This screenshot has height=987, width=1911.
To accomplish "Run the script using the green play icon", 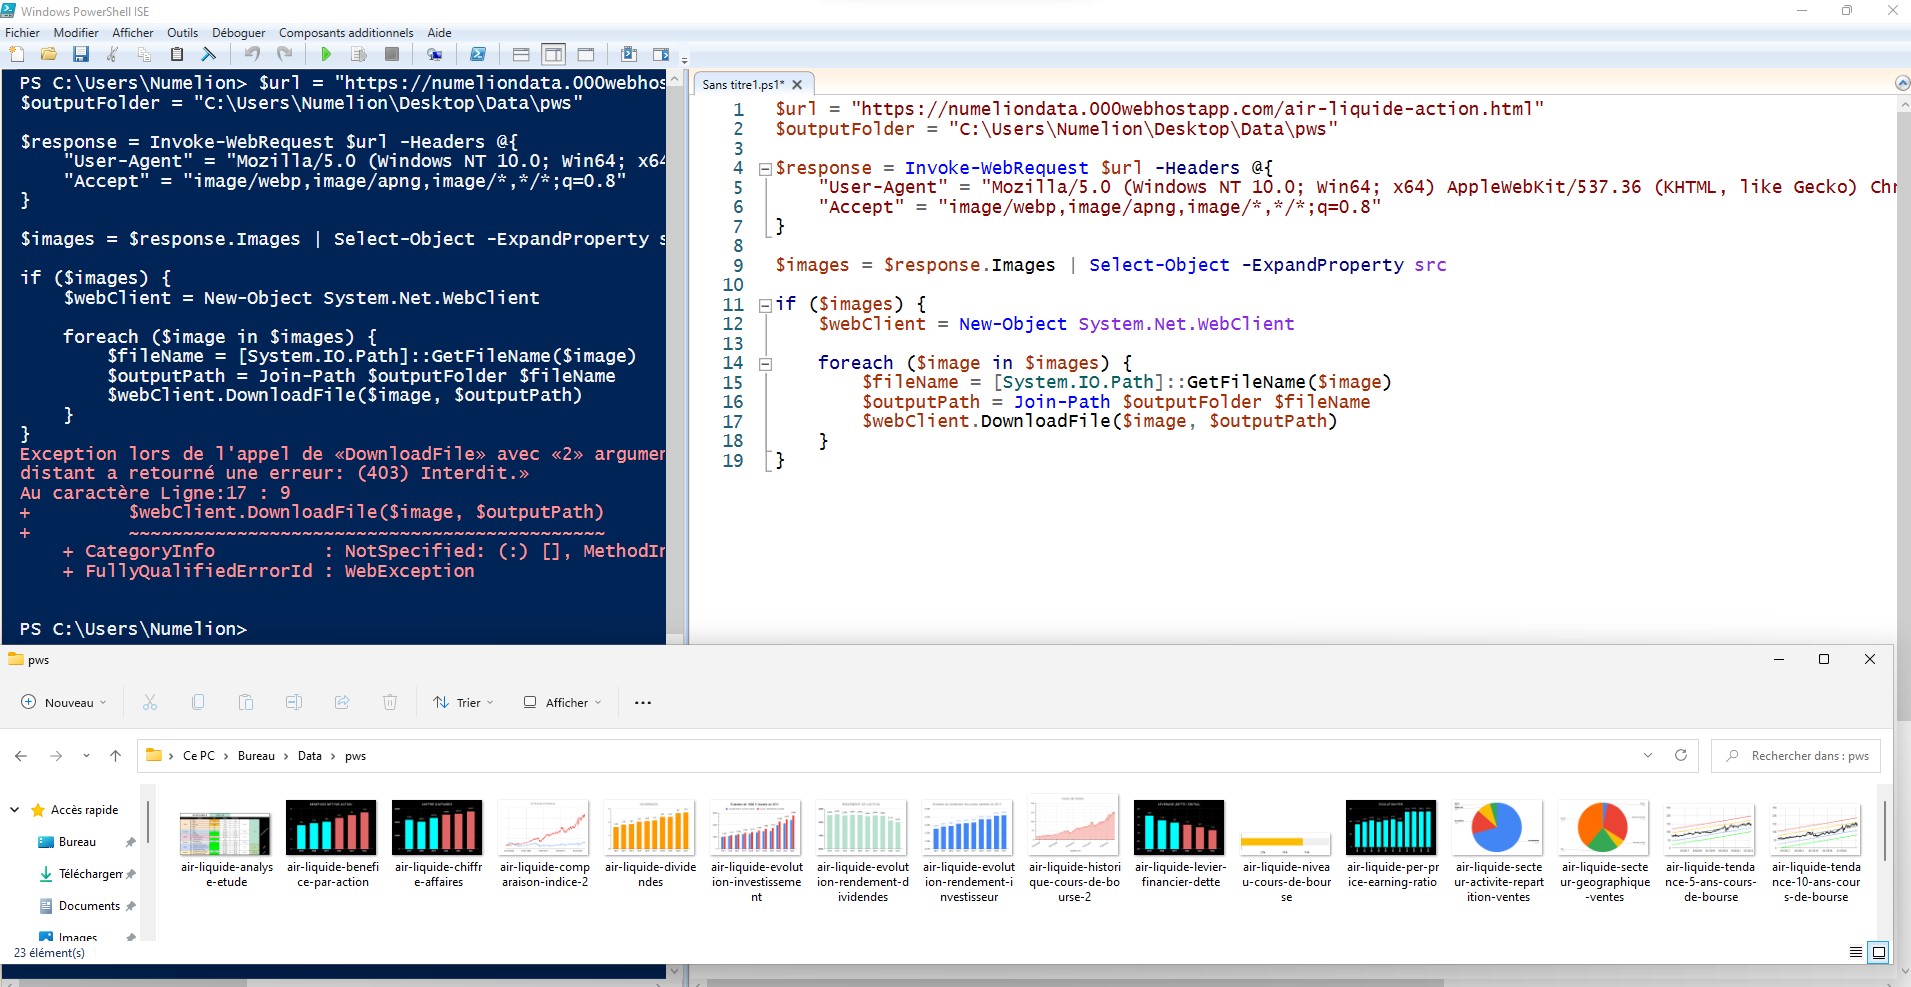I will click(326, 54).
